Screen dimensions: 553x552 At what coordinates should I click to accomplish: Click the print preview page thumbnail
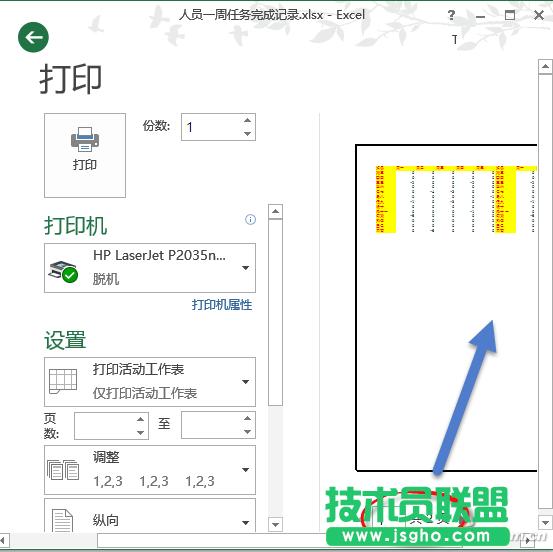pyautogui.click(x=446, y=308)
